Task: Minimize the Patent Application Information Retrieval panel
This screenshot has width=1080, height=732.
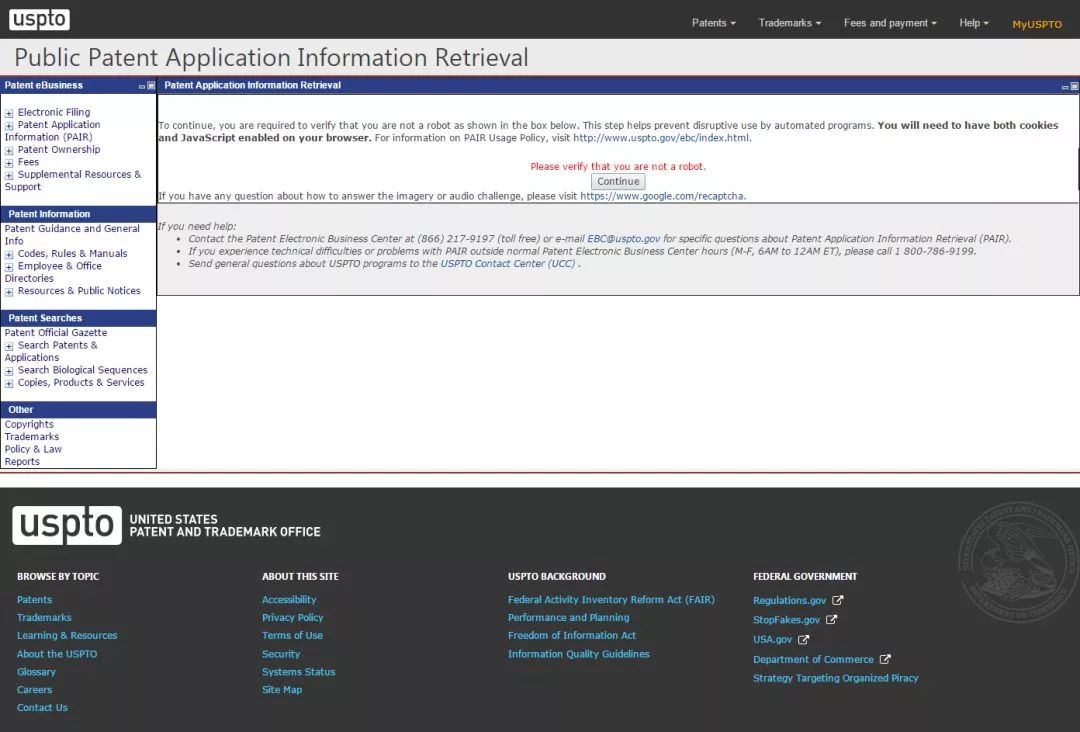Action: (x=1066, y=86)
